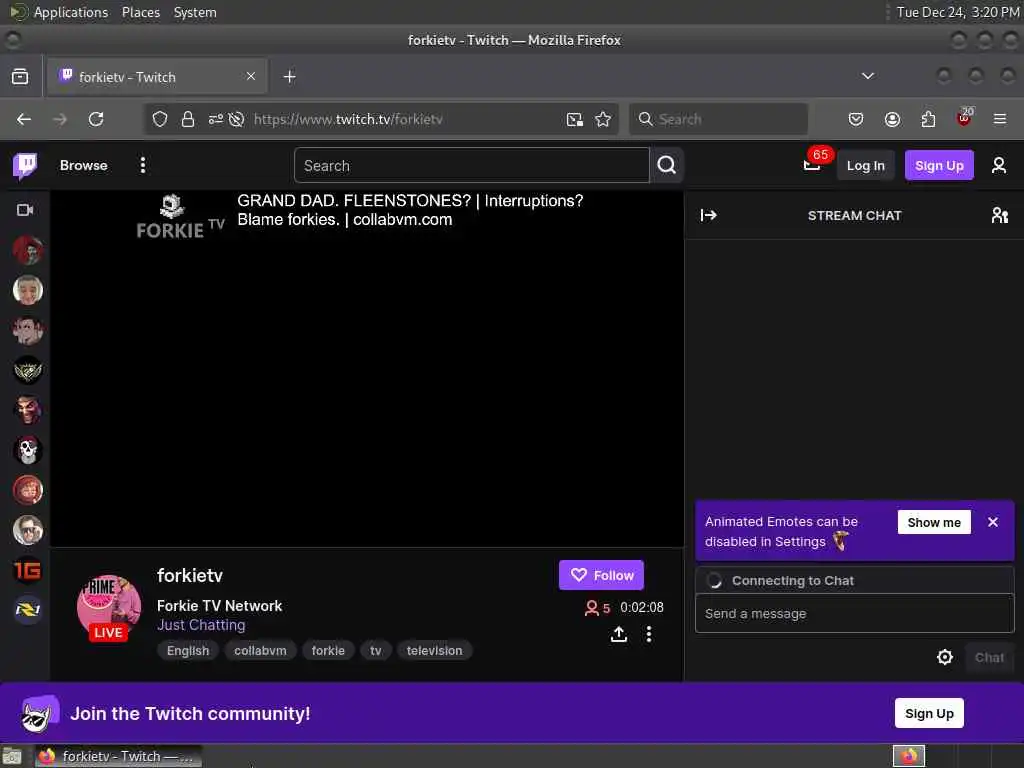The height and width of the screenshot is (768, 1024).
Task: Dismiss the Animated Emotes notice
Action: pyautogui.click(x=993, y=522)
